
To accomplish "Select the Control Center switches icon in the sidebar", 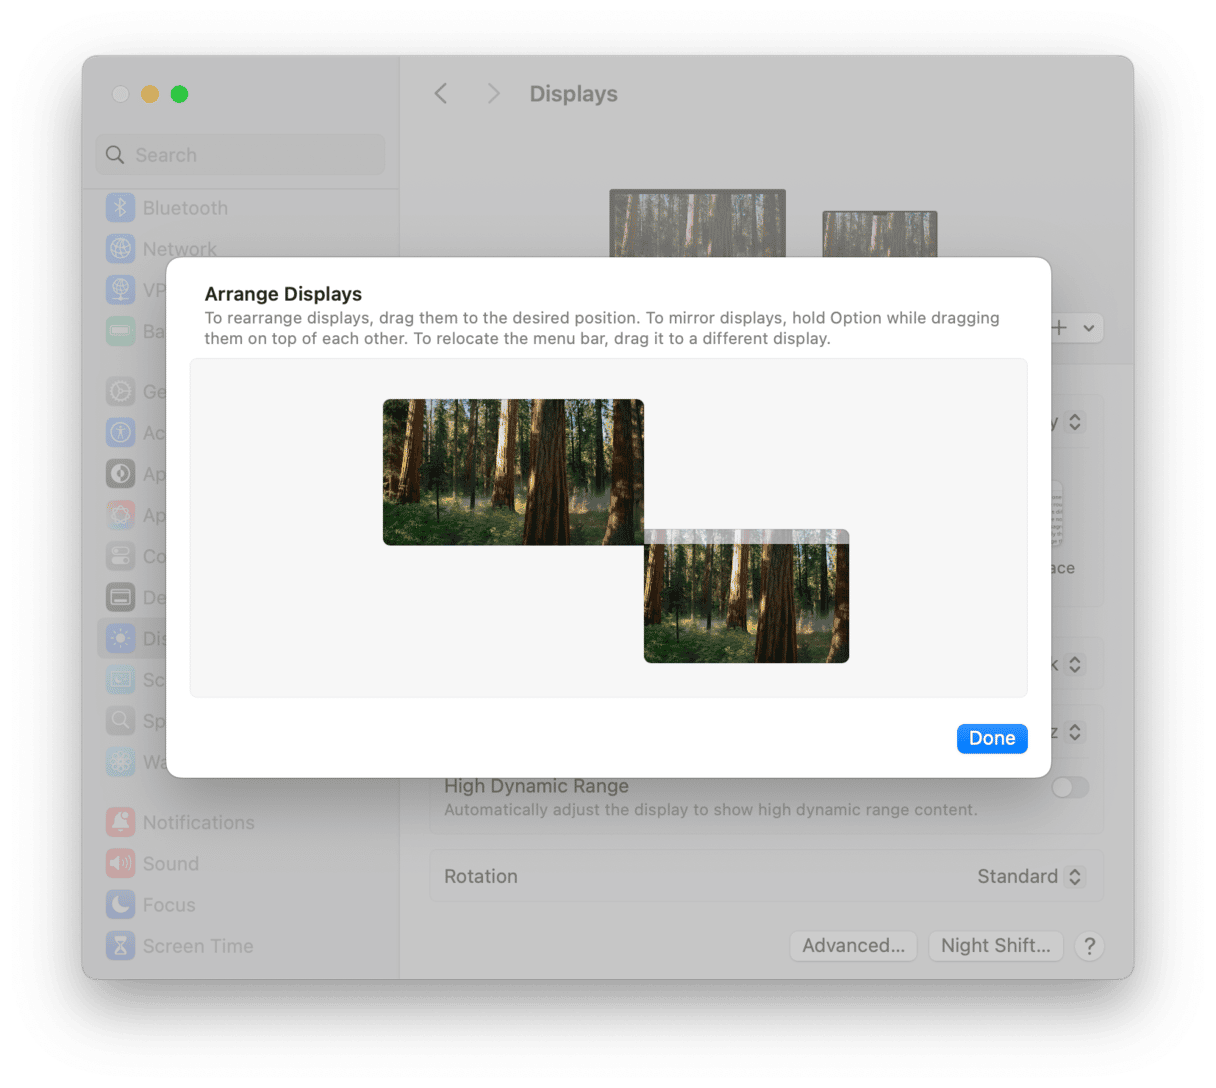I will tap(121, 556).
